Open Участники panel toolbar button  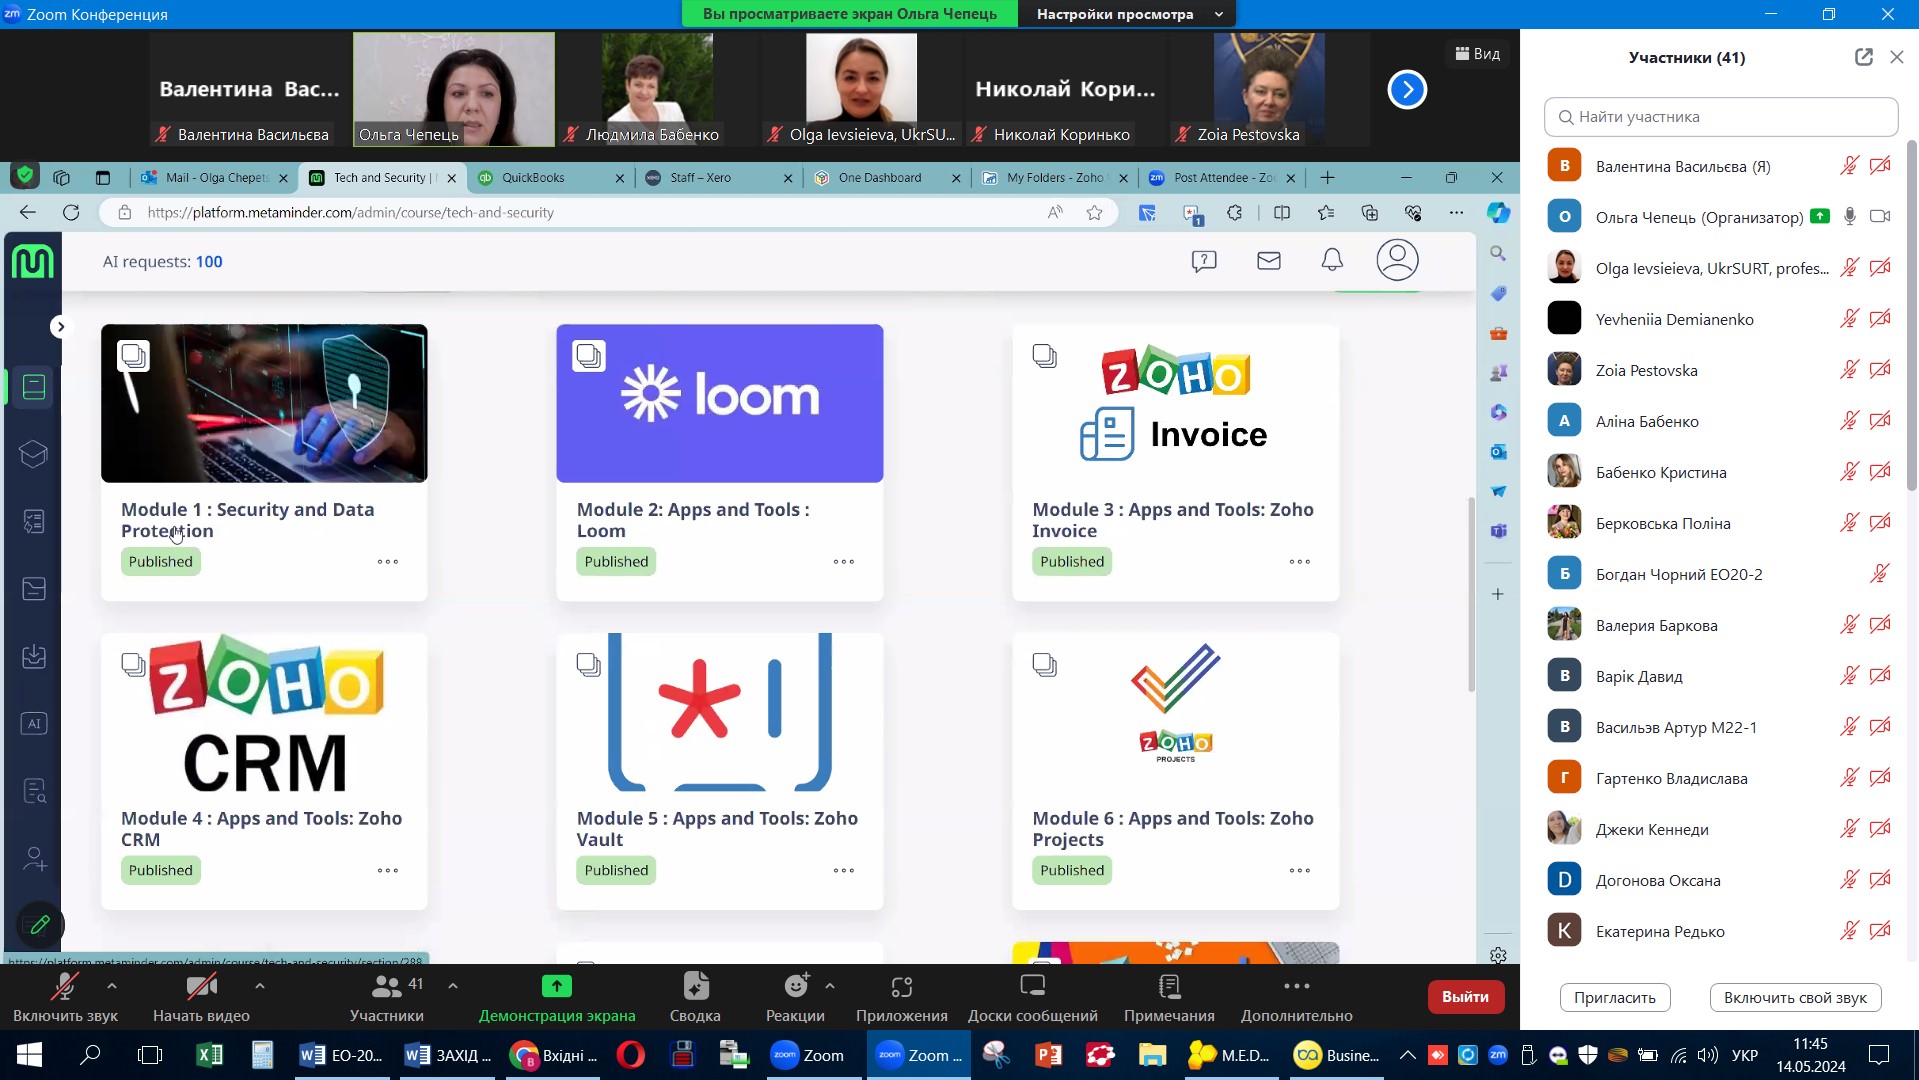[x=387, y=997]
